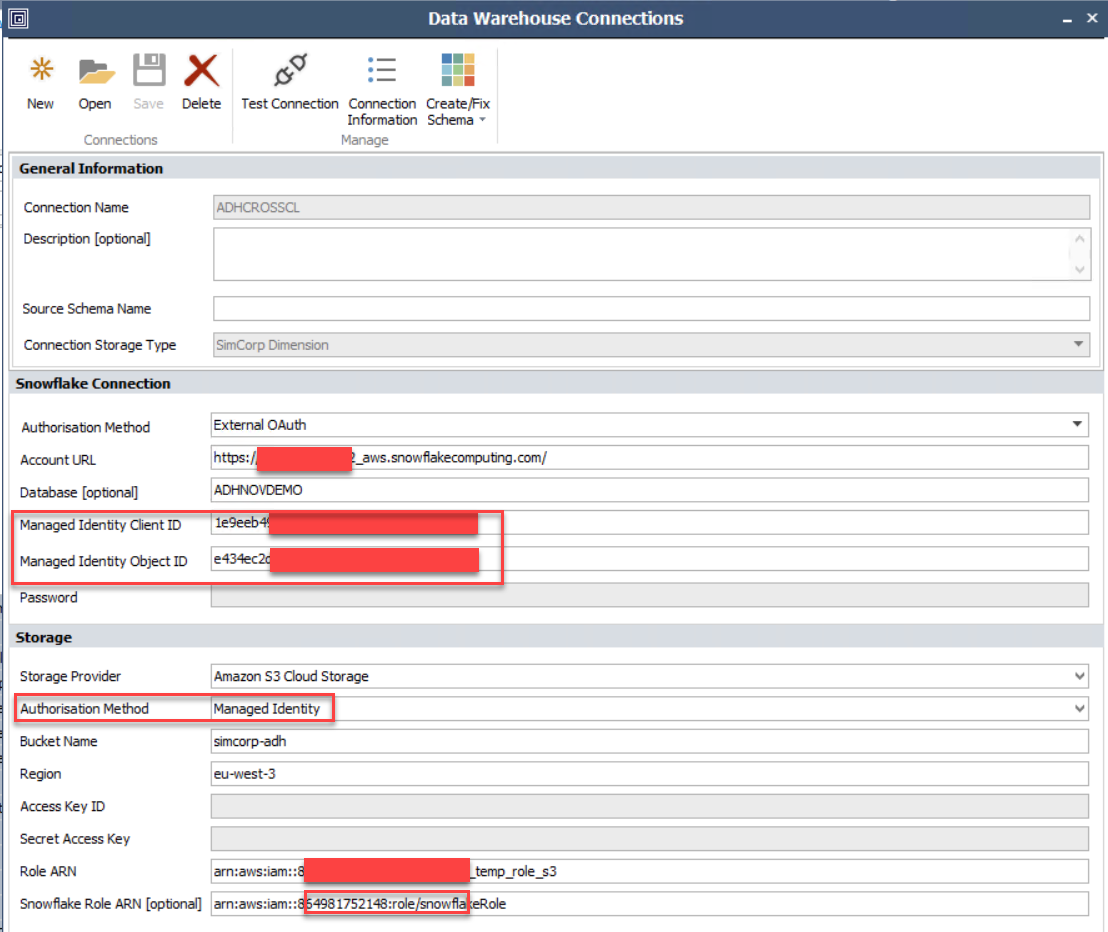Click the Snowflake Role ARN [optional] label
Viewport: 1108px width, 932px height.
coord(111,904)
